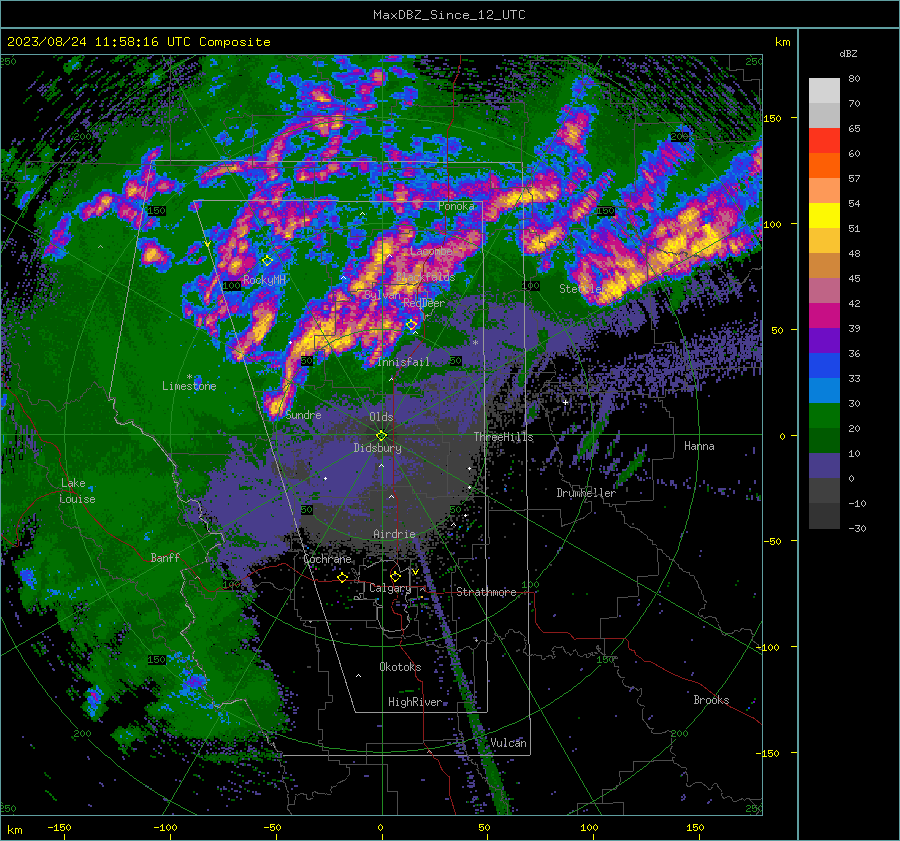Click the dBZ legend heading
The image size is (900, 841).
[x=848, y=53]
